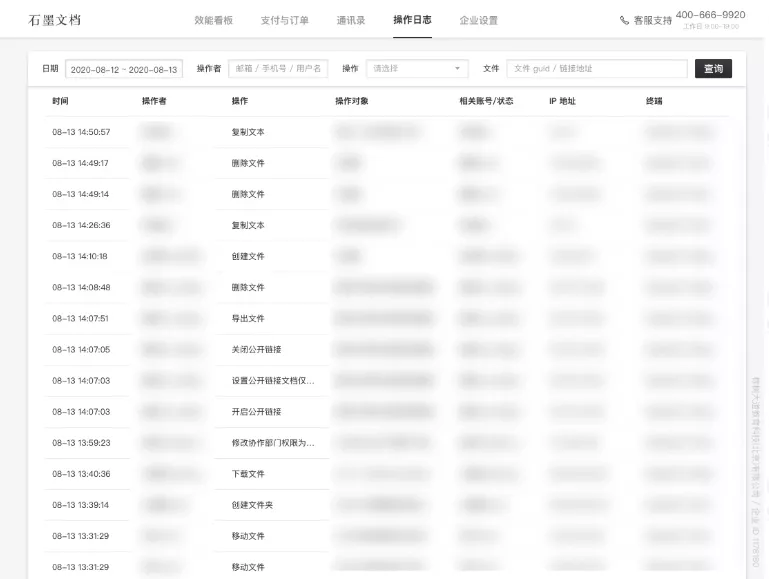Go to the 企业设置 tab

point(479,20)
